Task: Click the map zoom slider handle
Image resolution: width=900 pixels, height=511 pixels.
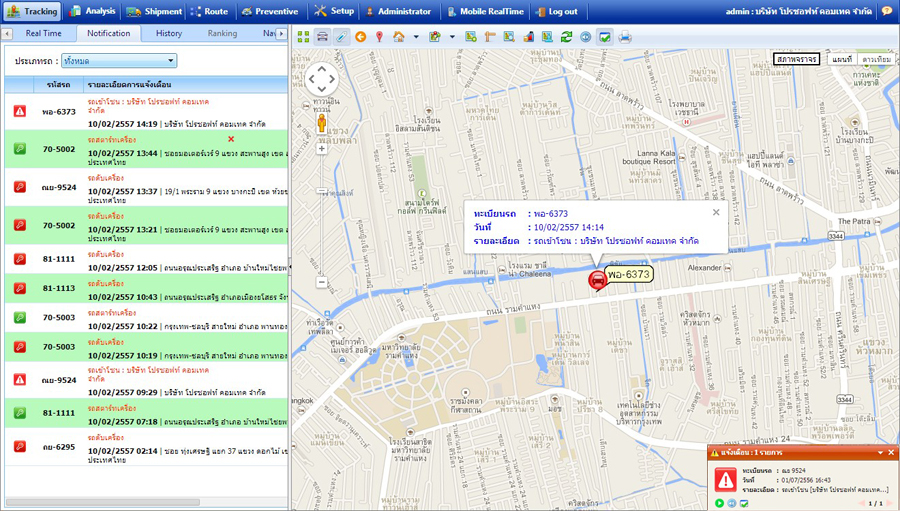Action: click(322, 191)
